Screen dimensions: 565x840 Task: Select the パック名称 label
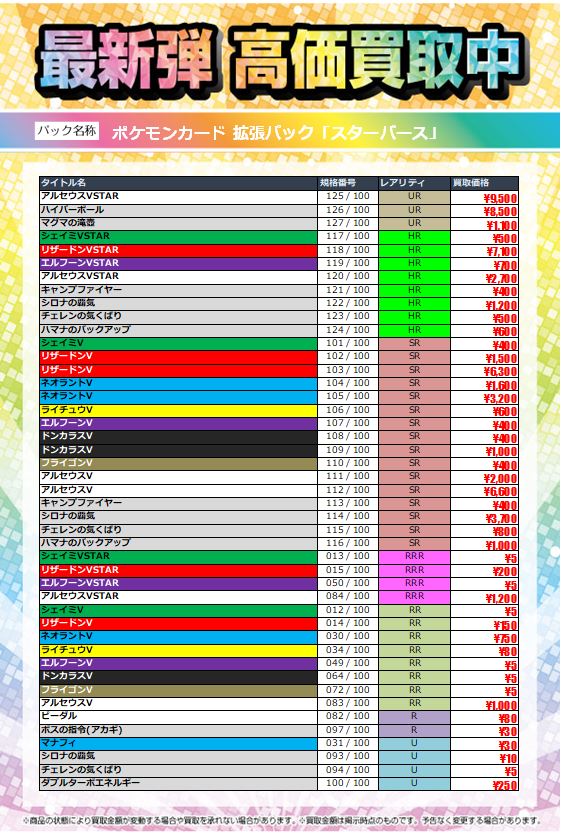(66, 131)
